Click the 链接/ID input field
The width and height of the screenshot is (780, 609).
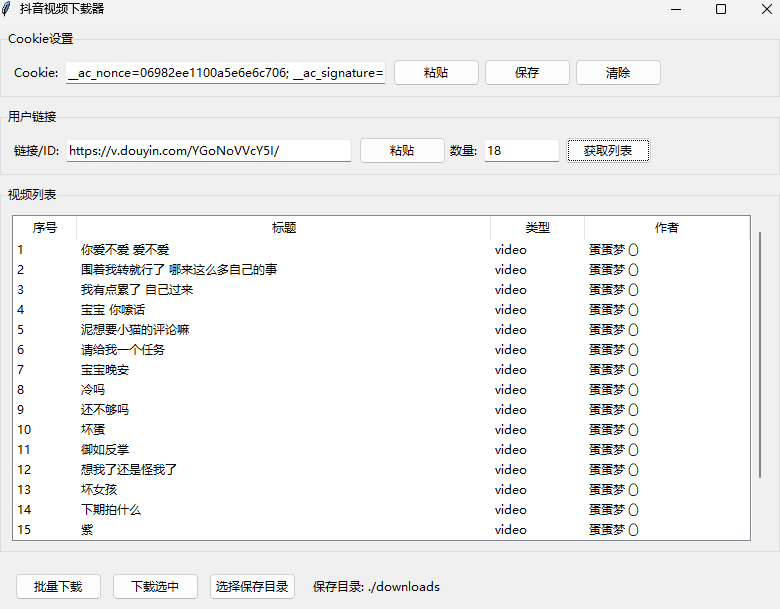point(209,151)
